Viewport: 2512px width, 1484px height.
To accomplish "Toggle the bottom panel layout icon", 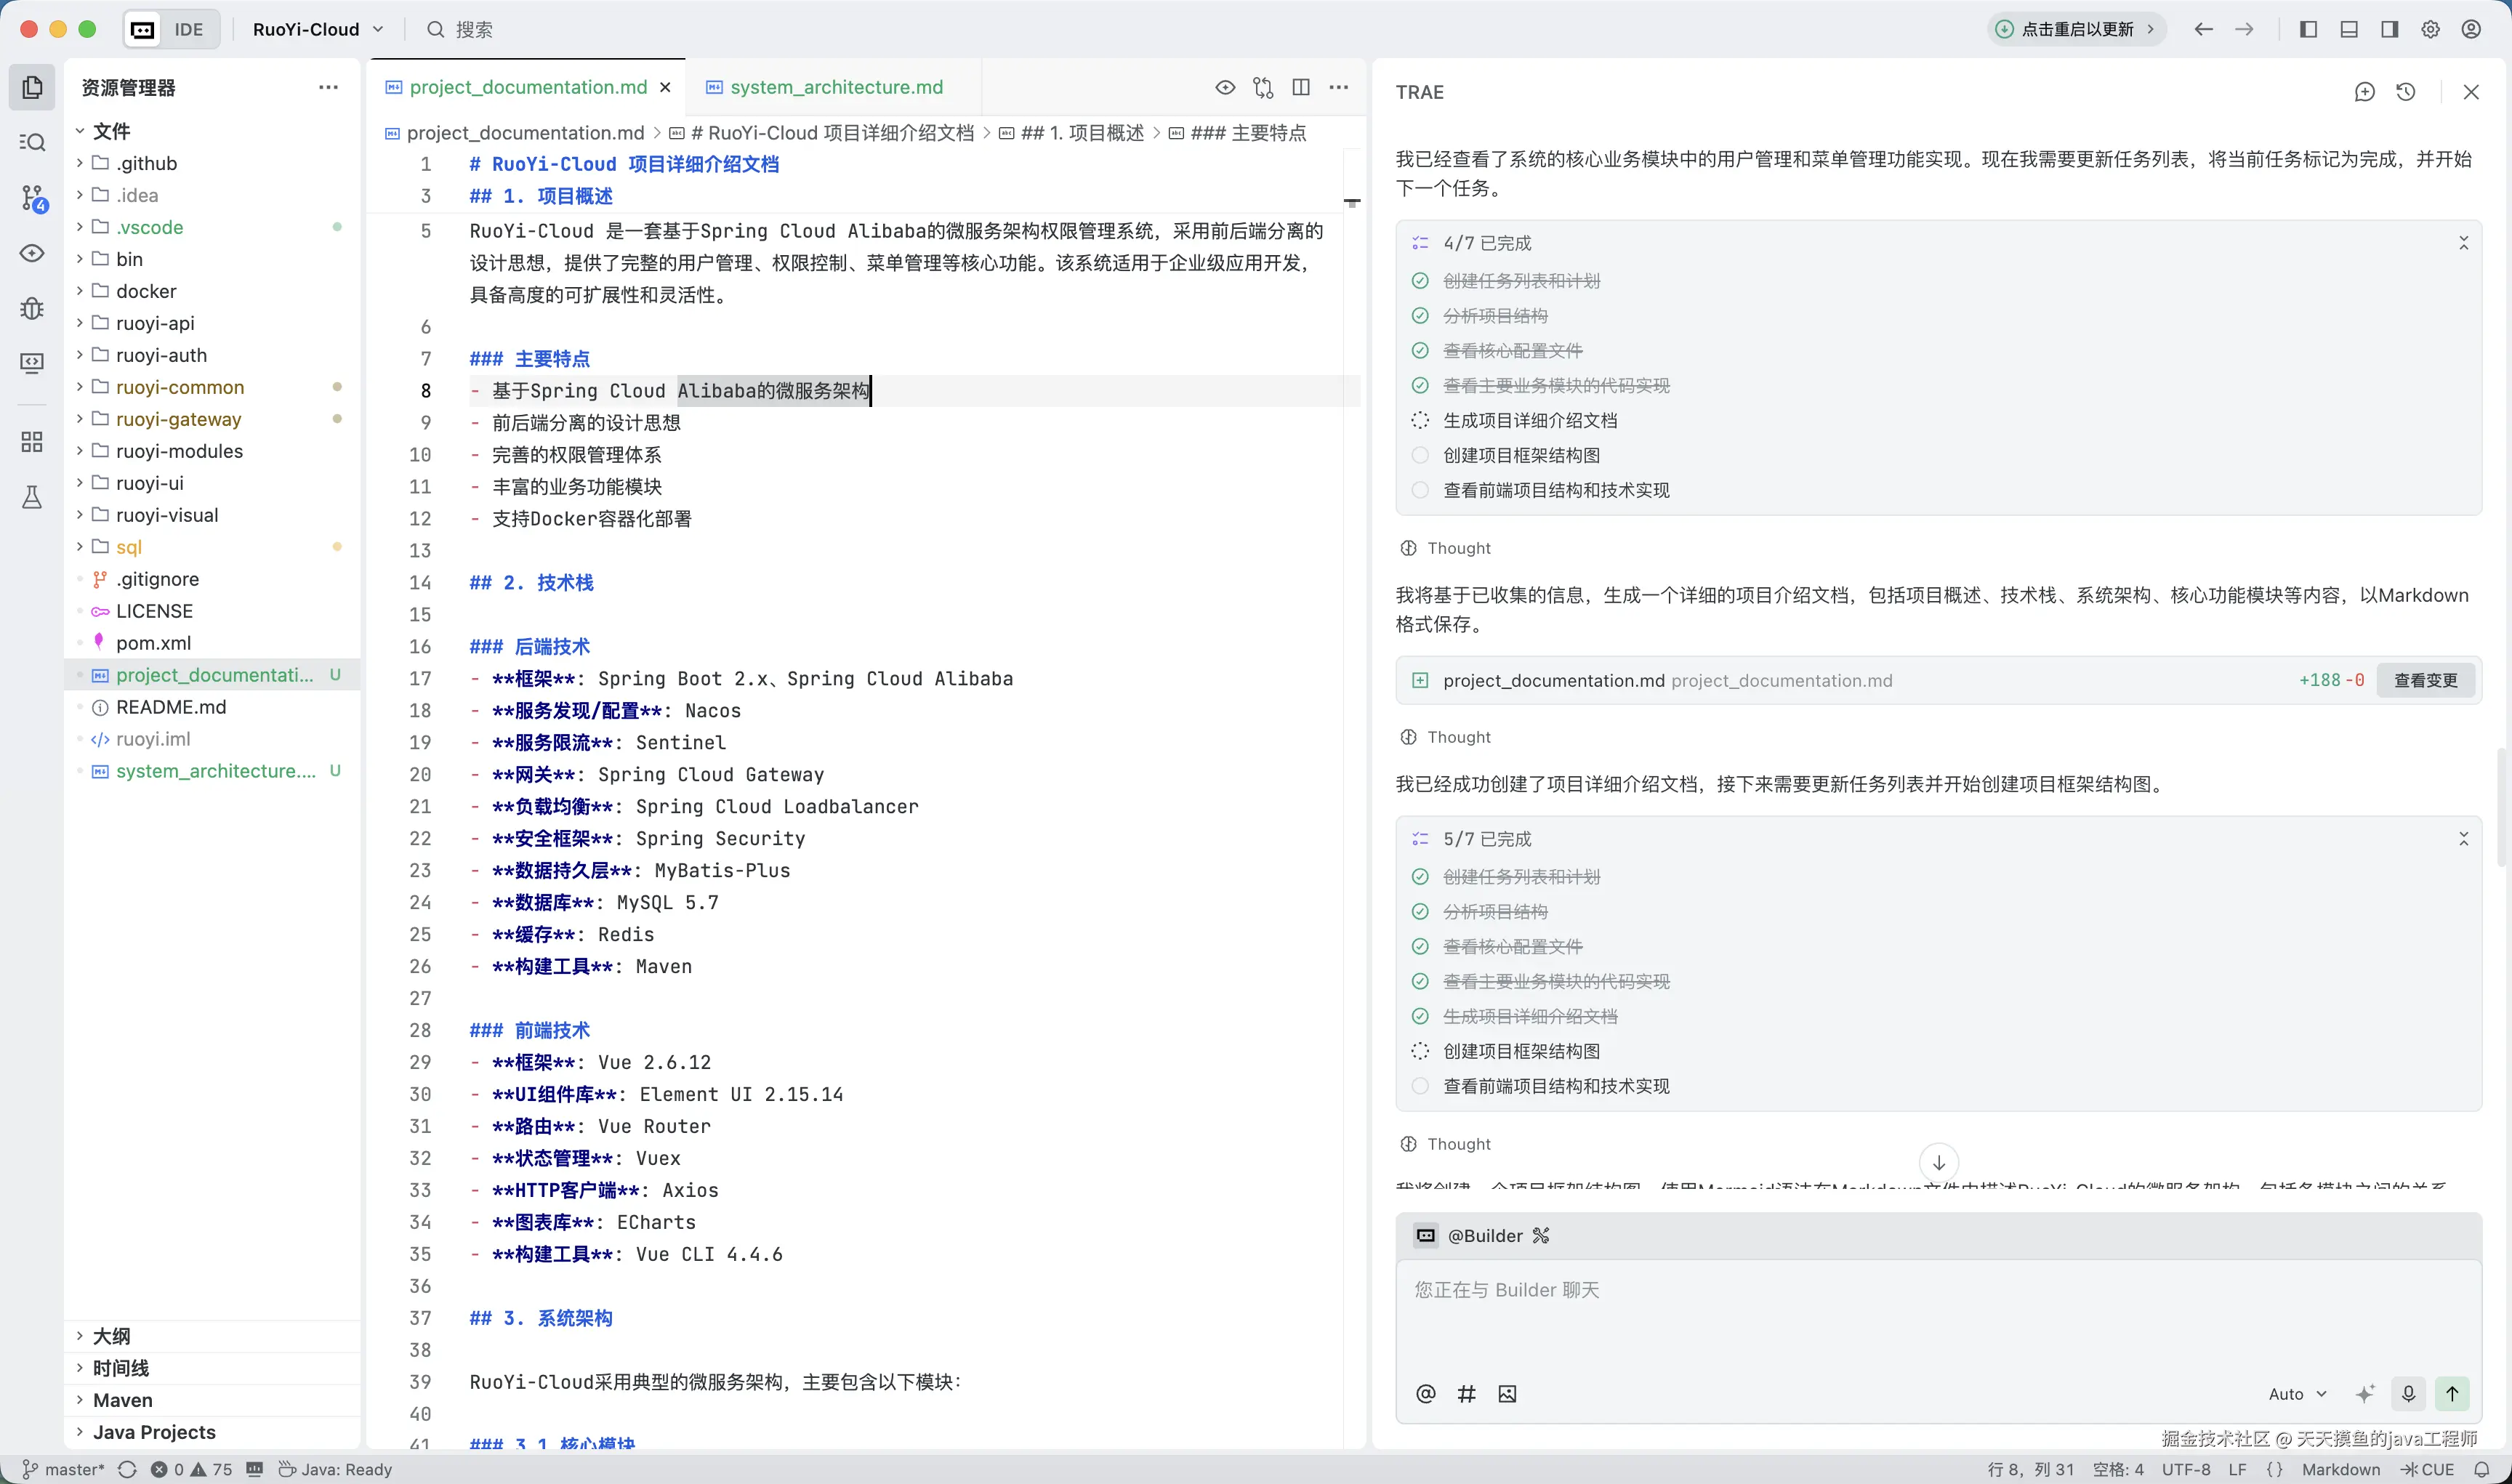I will 2349,30.
